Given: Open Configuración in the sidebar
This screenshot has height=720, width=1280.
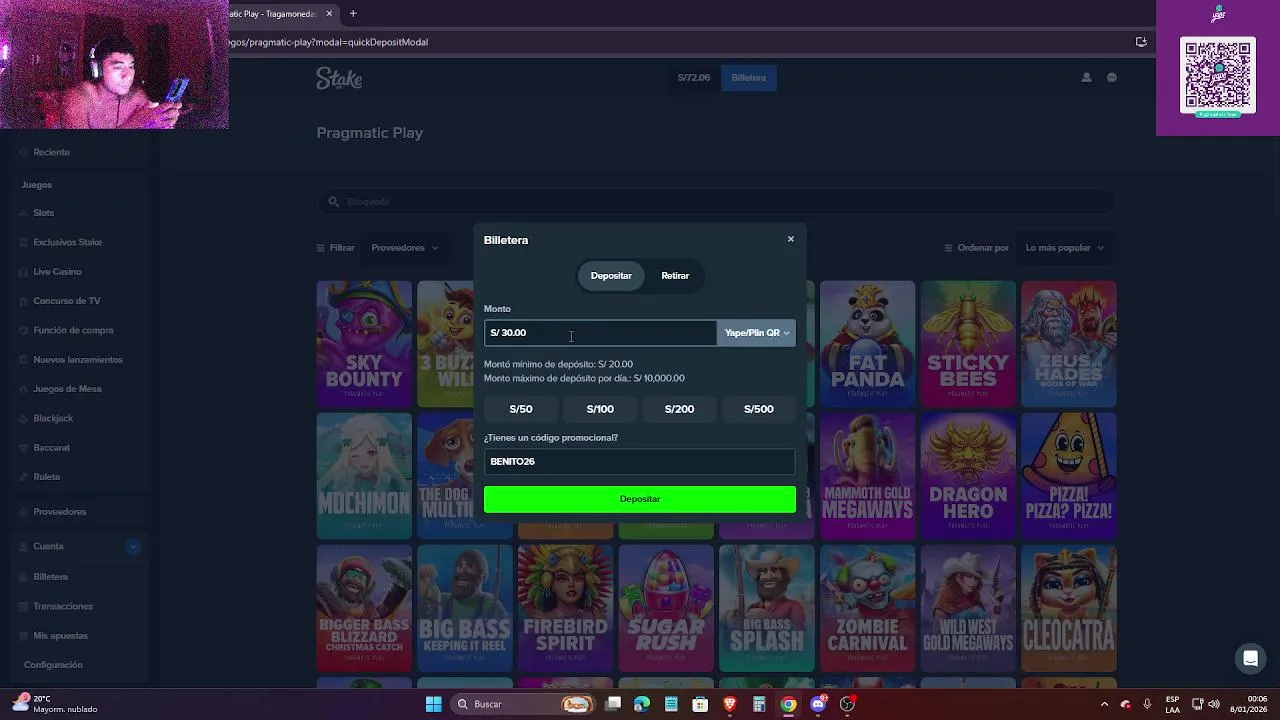Looking at the screenshot, I should (x=53, y=665).
